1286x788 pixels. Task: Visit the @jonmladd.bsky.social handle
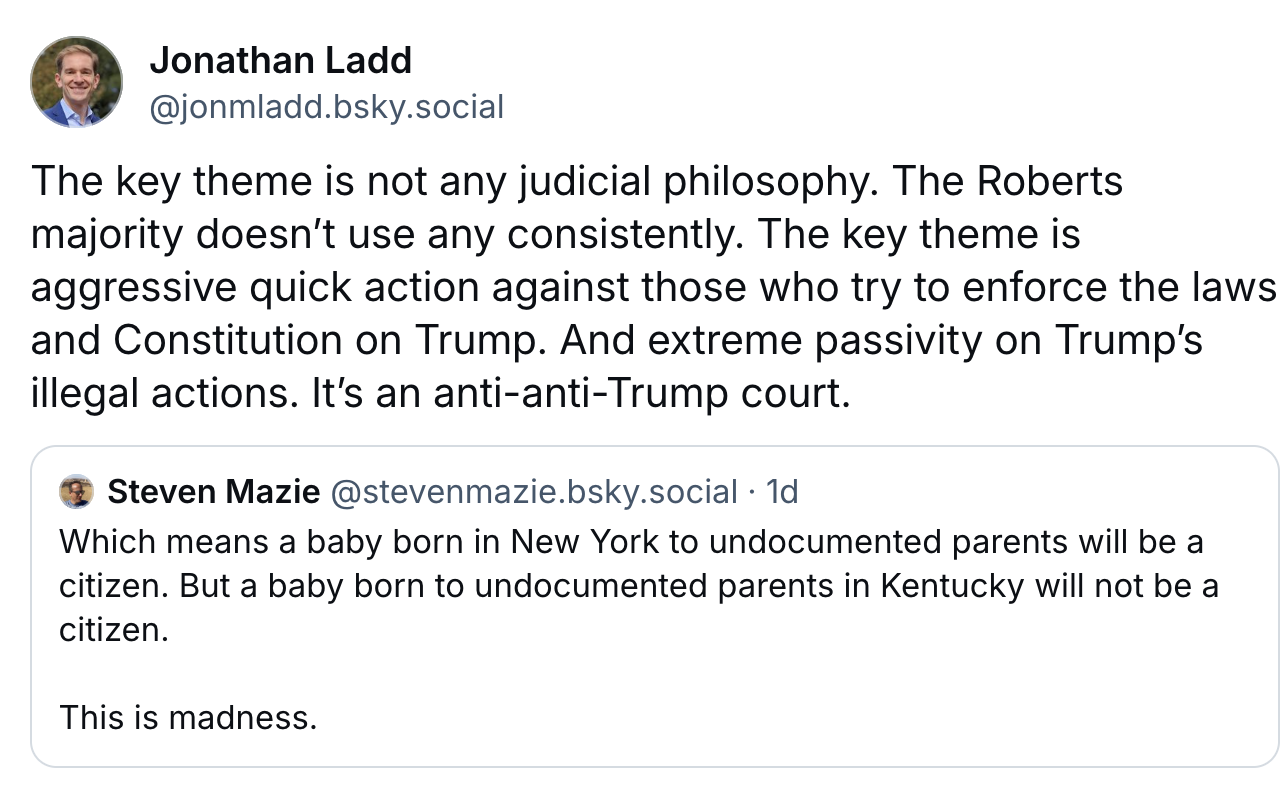(326, 106)
